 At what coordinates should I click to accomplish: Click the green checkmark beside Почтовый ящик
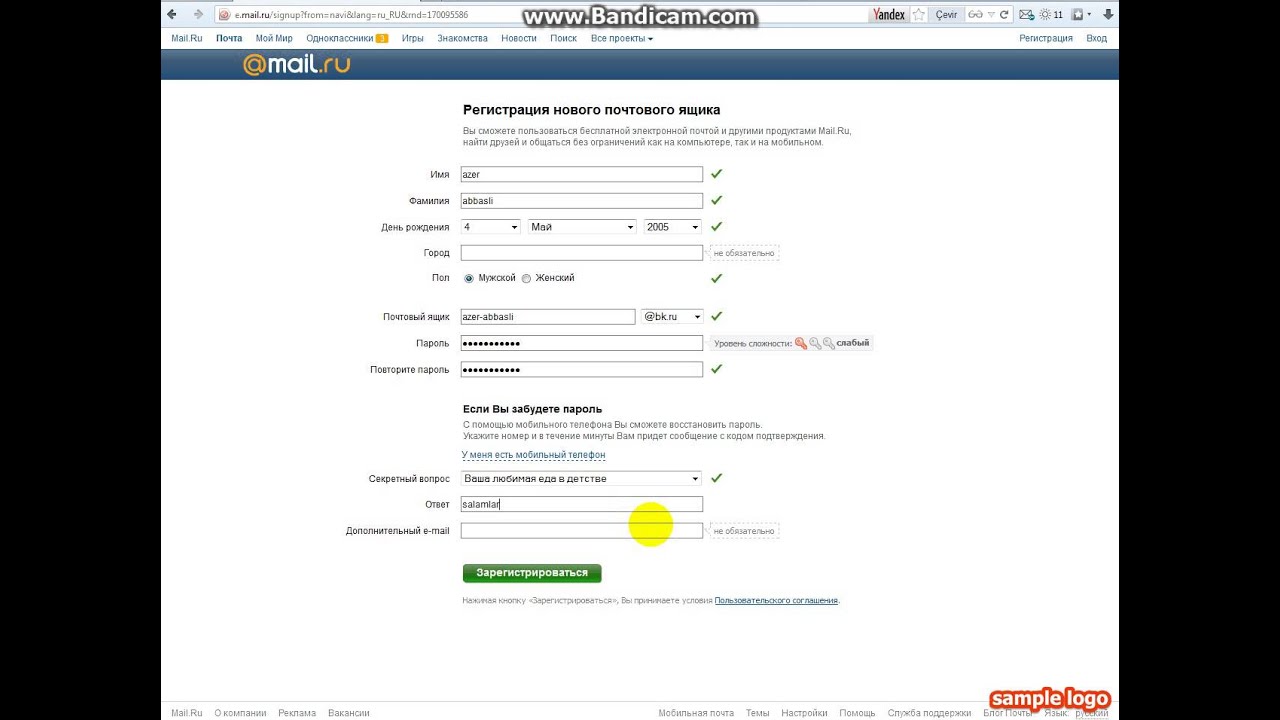coord(716,316)
